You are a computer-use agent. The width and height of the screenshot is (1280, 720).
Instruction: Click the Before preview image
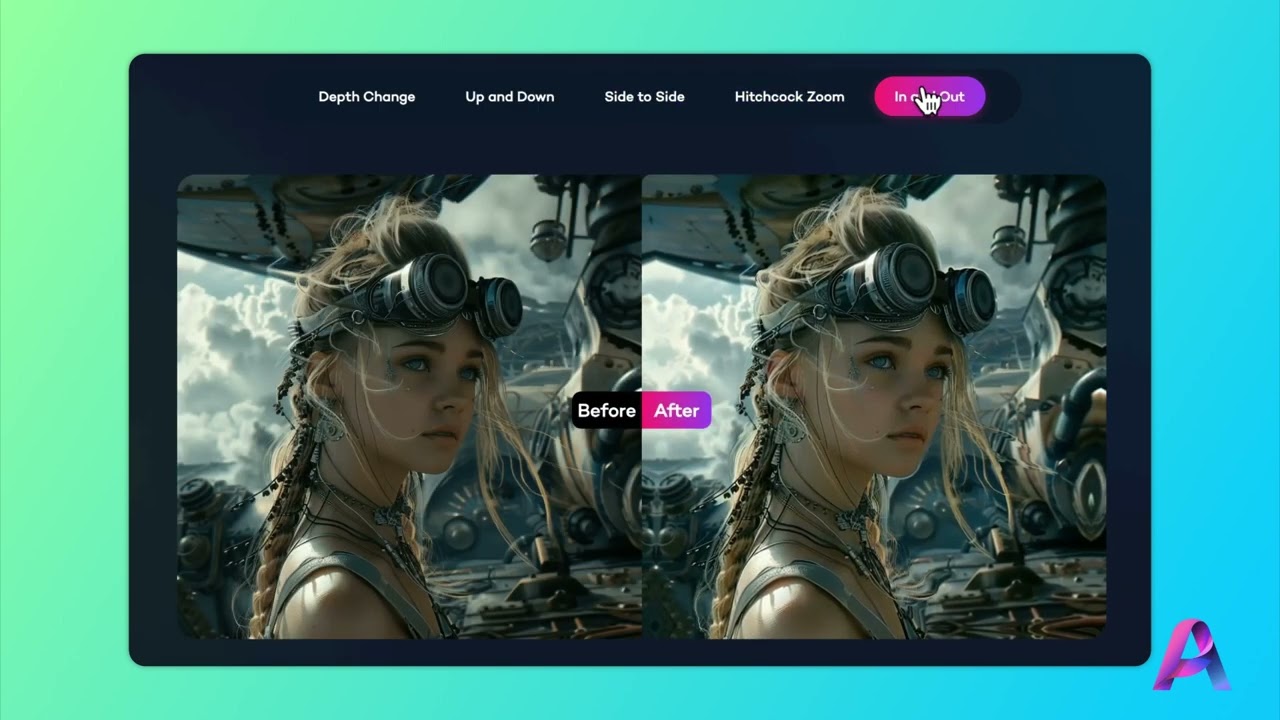[x=409, y=406]
